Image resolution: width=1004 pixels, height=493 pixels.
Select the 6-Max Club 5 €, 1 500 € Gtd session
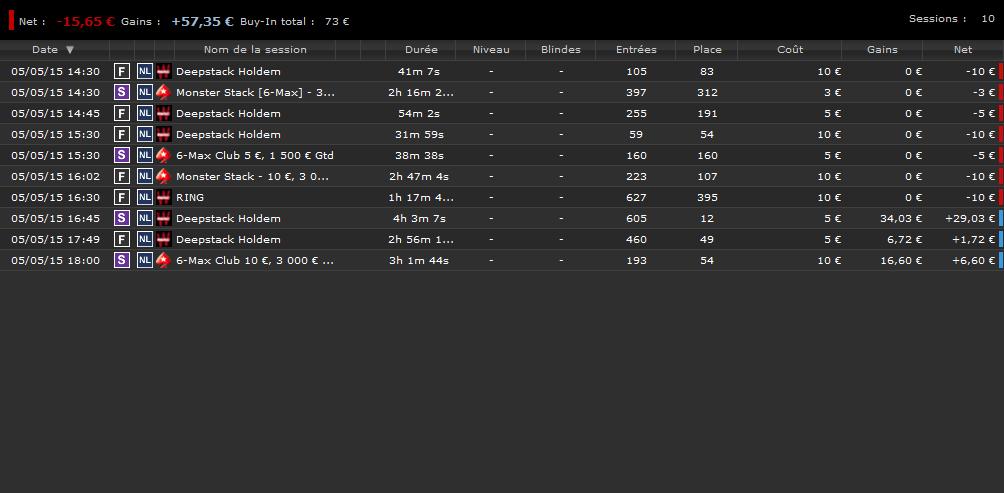(x=255, y=155)
